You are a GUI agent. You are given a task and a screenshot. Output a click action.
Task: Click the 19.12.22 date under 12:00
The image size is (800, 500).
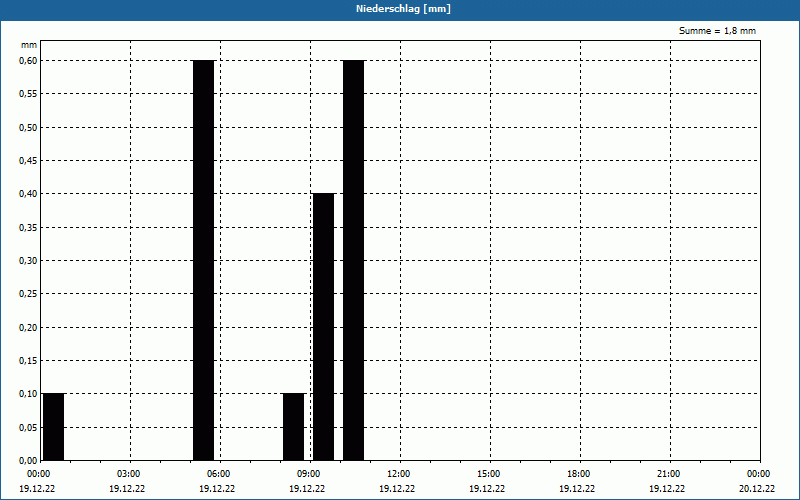coord(397,489)
